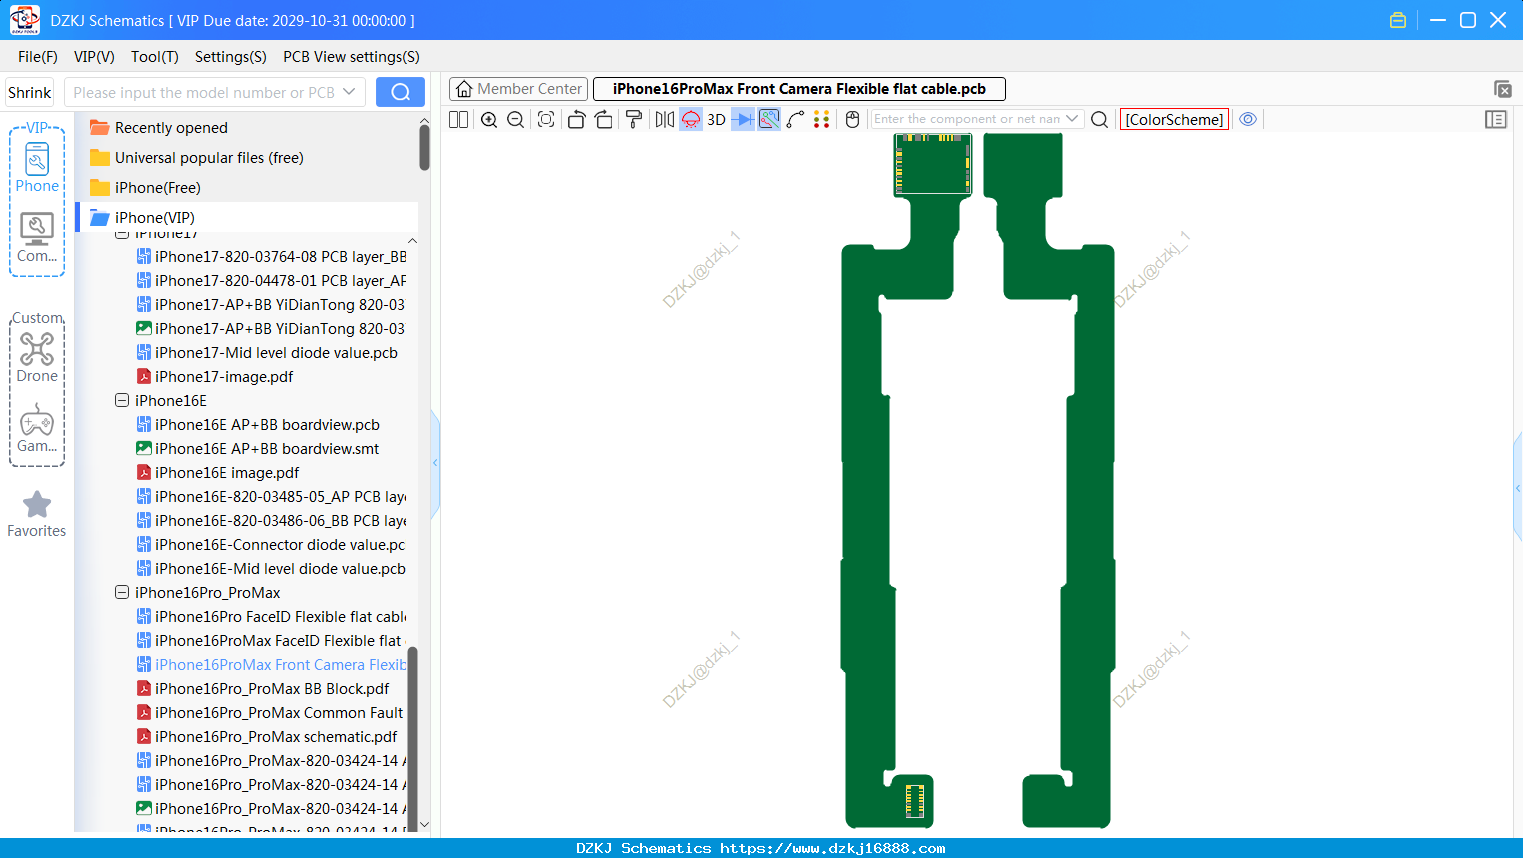This screenshot has width=1523, height=858.
Task: Open the PCB View settings(S) menu
Action: (351, 57)
